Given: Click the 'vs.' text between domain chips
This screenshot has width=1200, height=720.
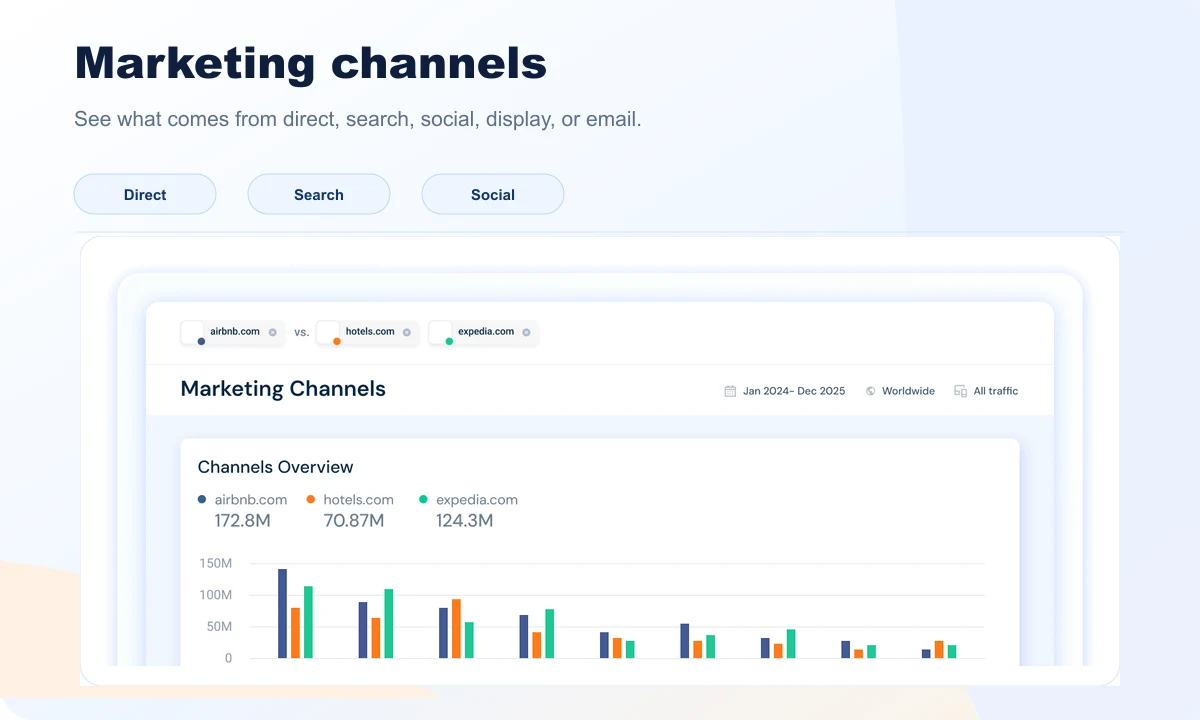Looking at the screenshot, I should (302, 333).
